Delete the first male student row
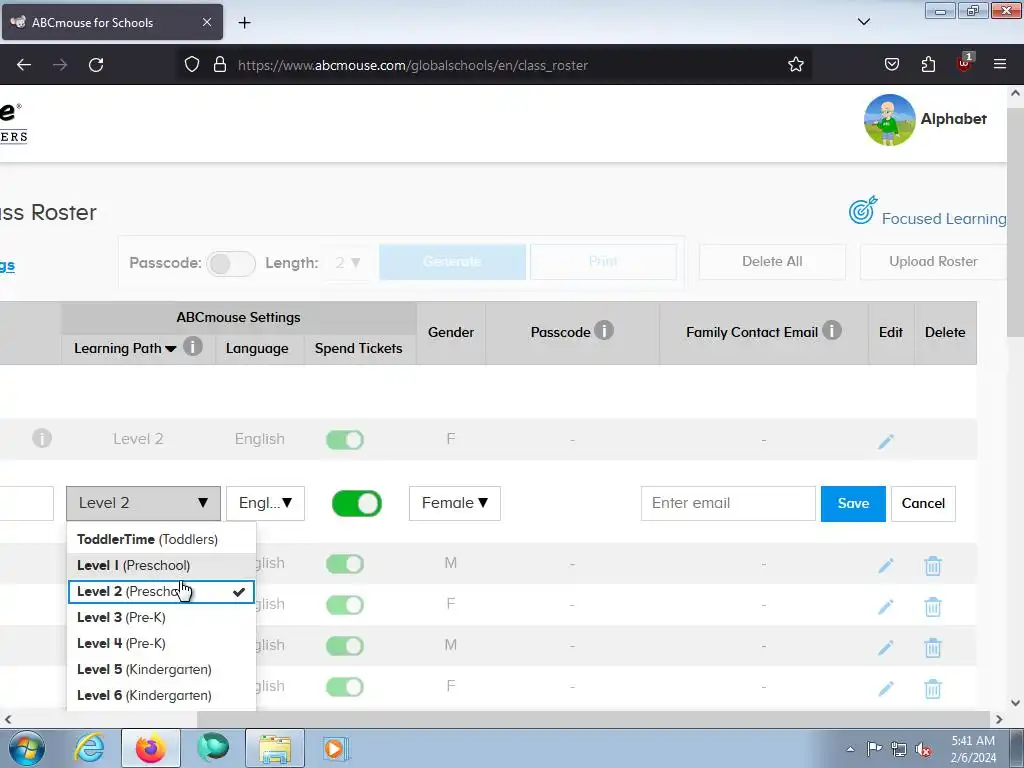Image resolution: width=1024 pixels, height=768 pixels. click(x=933, y=566)
